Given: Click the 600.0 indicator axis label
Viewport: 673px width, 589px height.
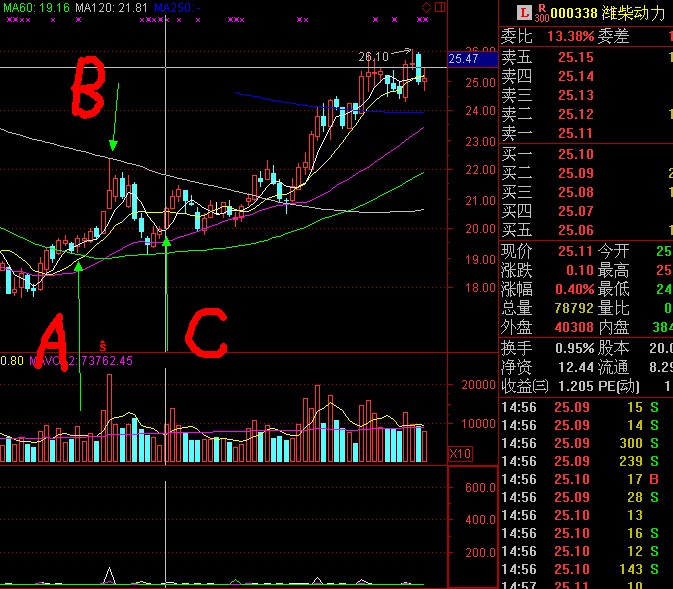Looking at the screenshot, I should point(480,488).
